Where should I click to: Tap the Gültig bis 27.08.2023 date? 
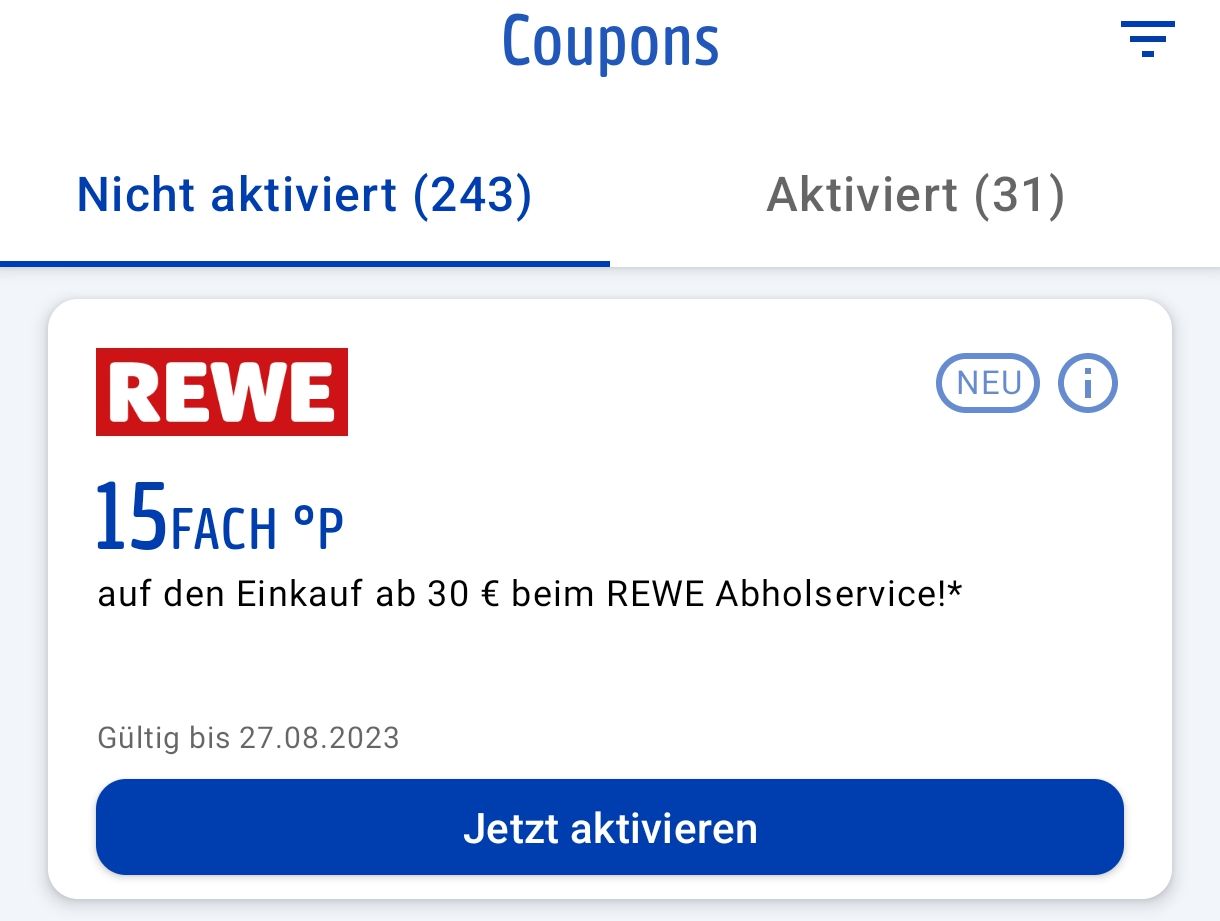248,738
